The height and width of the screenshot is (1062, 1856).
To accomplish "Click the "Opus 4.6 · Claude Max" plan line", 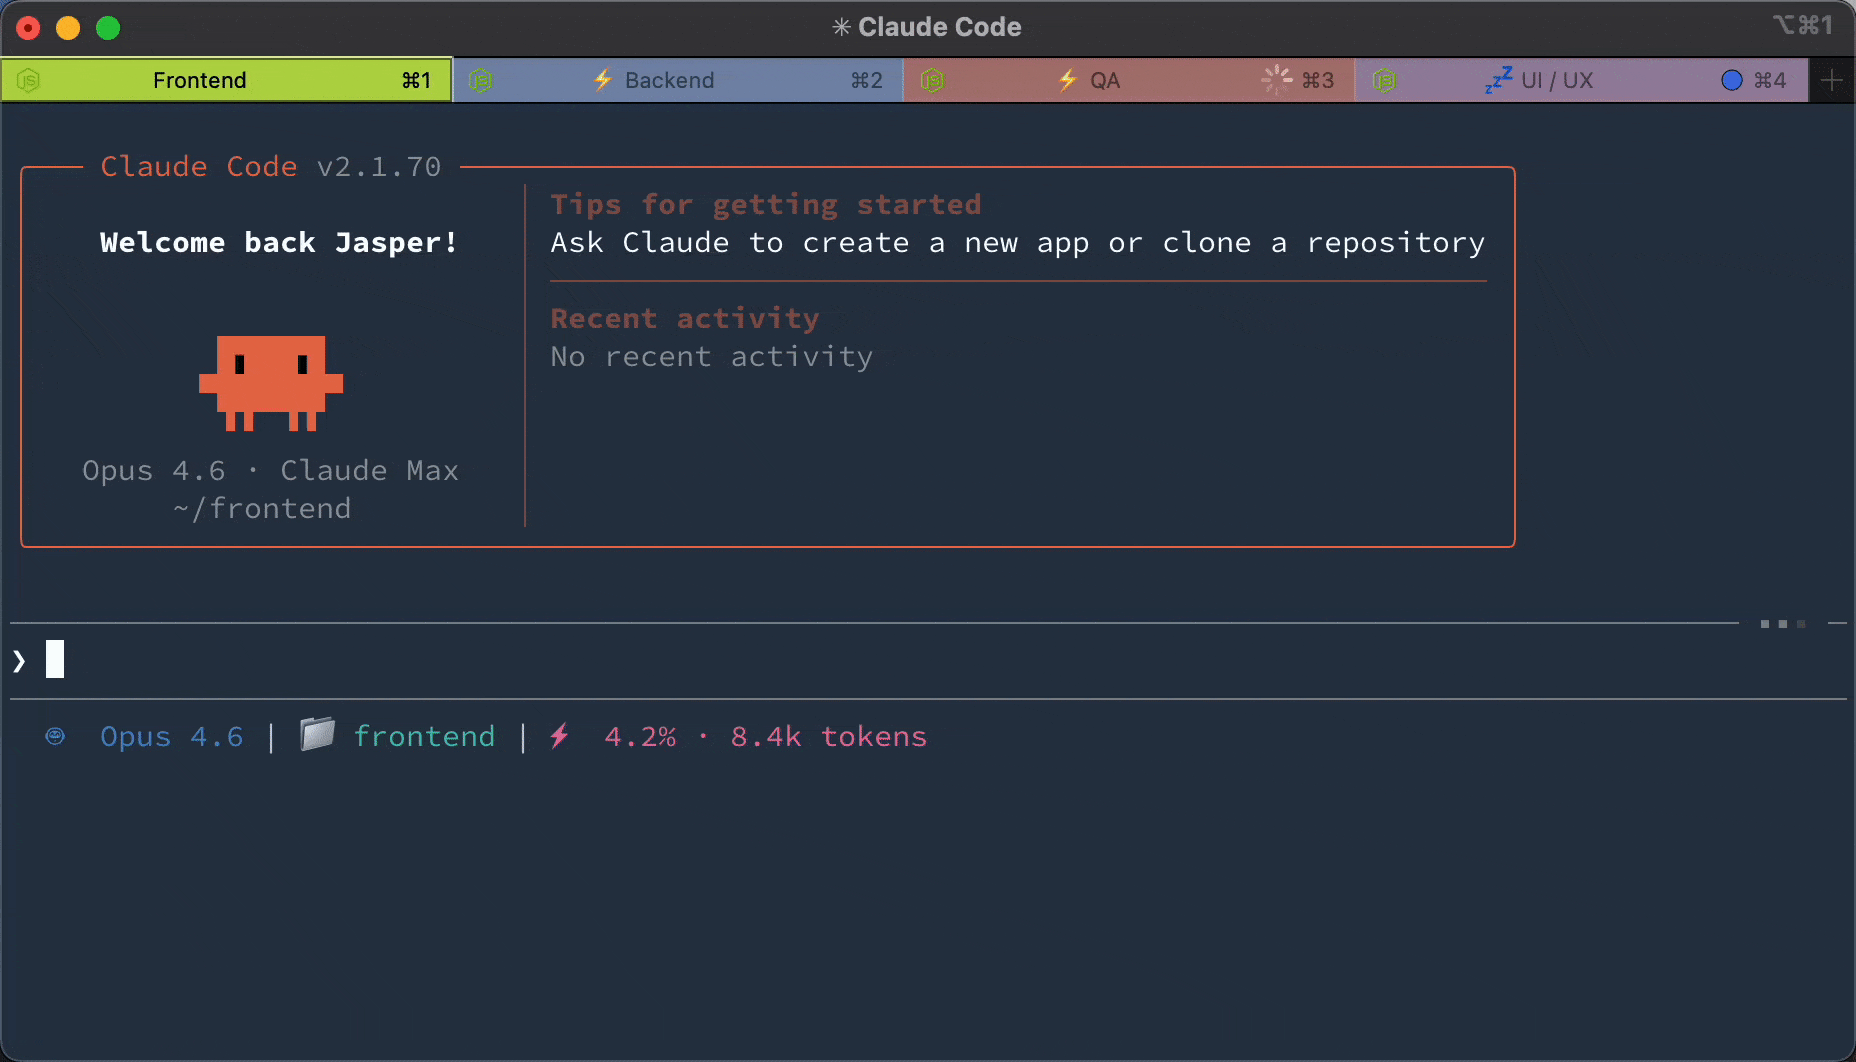I will tap(270, 471).
